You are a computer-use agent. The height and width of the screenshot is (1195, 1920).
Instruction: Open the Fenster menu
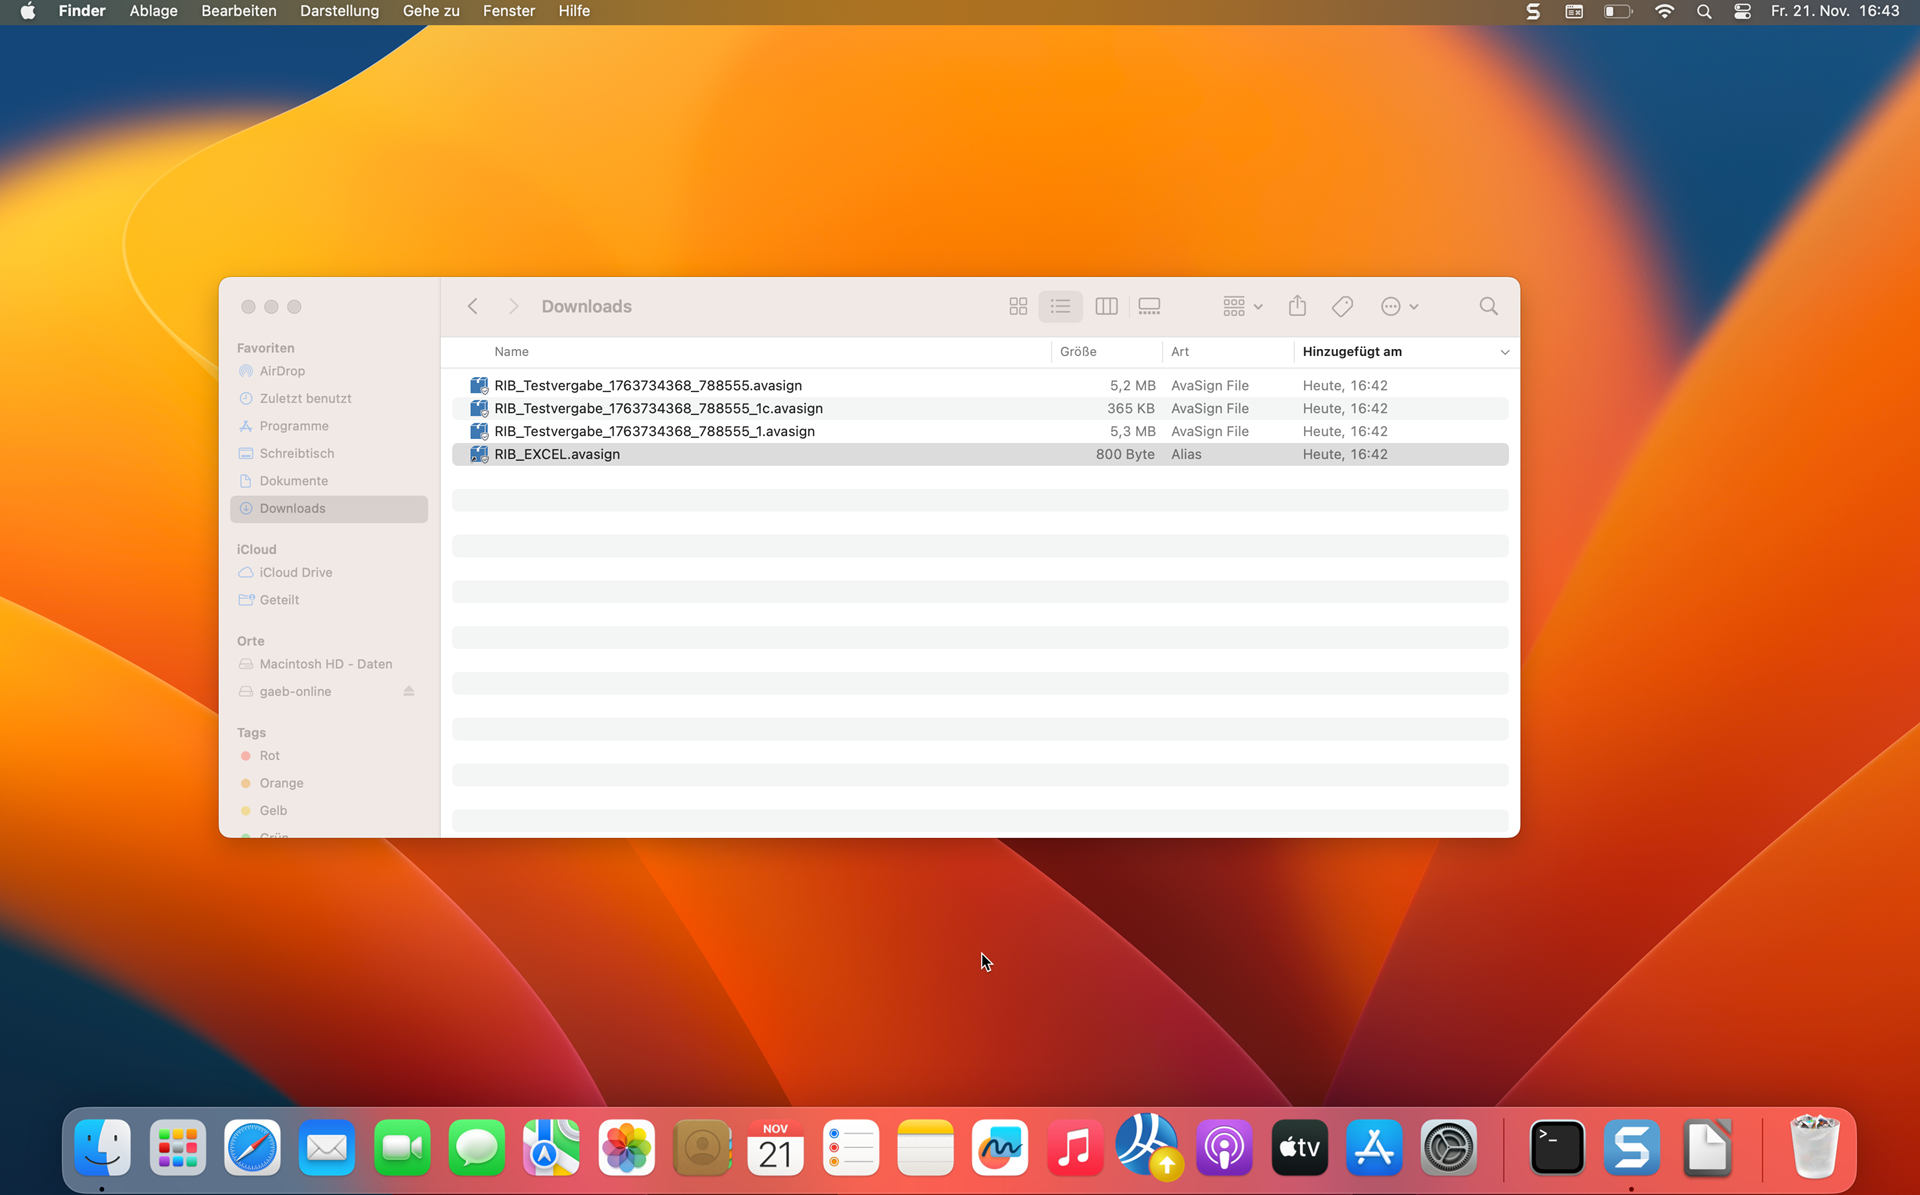coord(508,11)
